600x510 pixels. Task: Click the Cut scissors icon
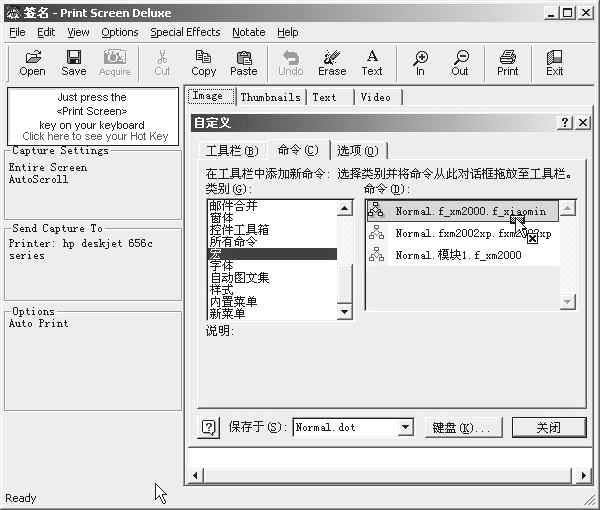click(x=162, y=63)
